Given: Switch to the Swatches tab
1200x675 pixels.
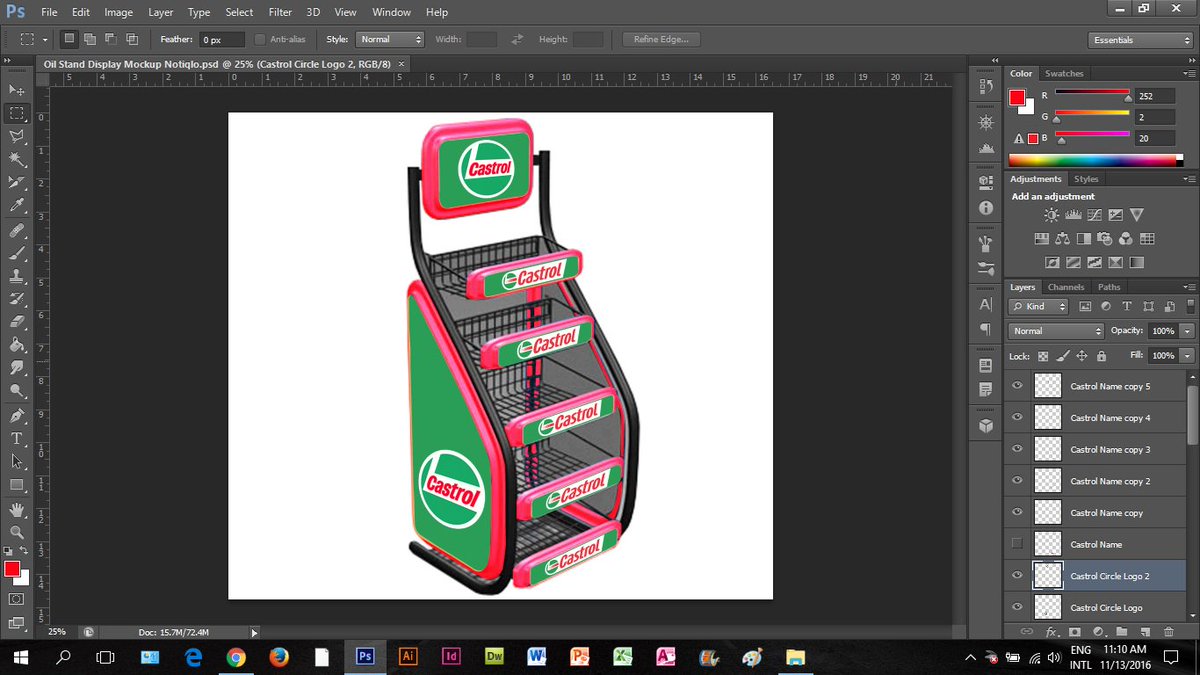Looking at the screenshot, I should click(x=1064, y=74).
